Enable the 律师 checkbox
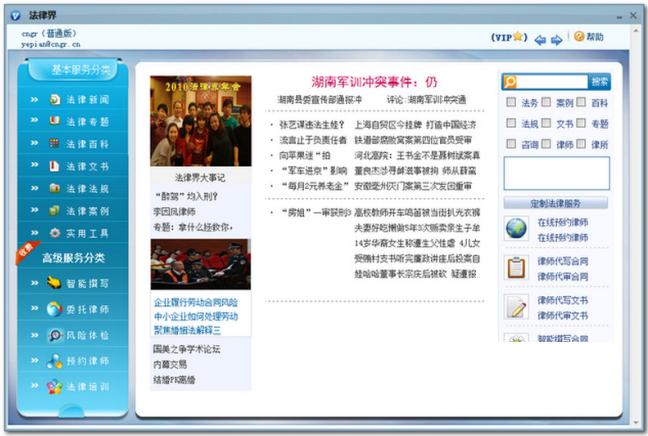The height and width of the screenshot is (436, 648). click(546, 145)
